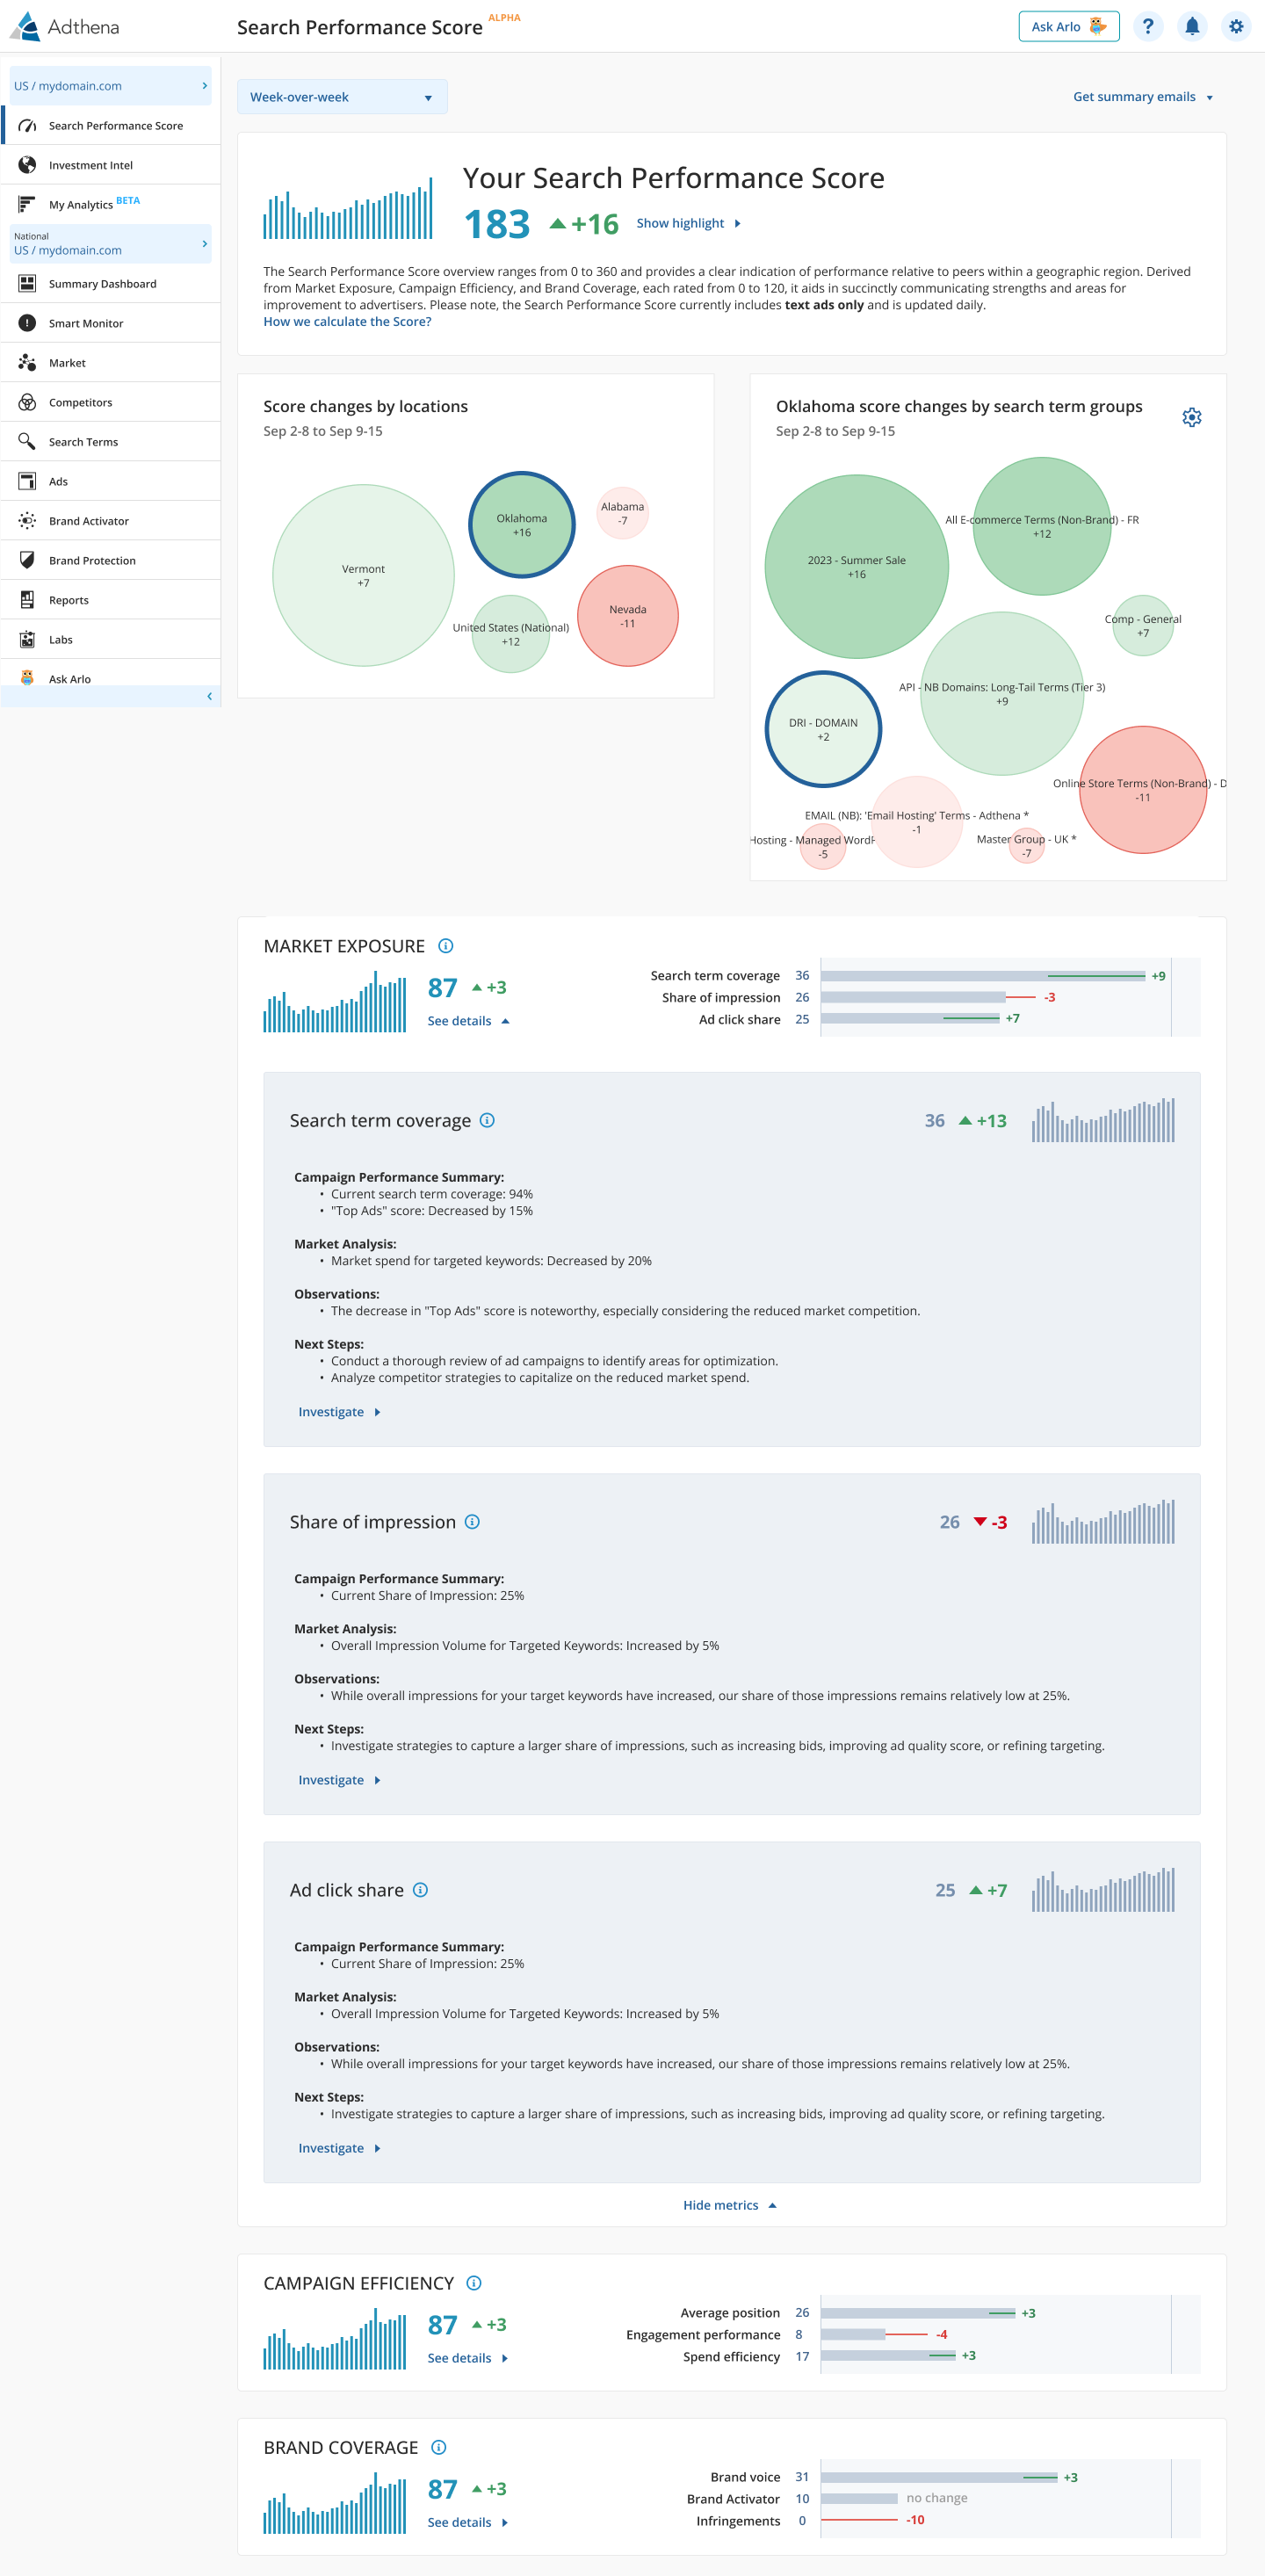The height and width of the screenshot is (2576, 1265).
Task: Collapse Market Exposure See details
Action: [x=468, y=1021]
